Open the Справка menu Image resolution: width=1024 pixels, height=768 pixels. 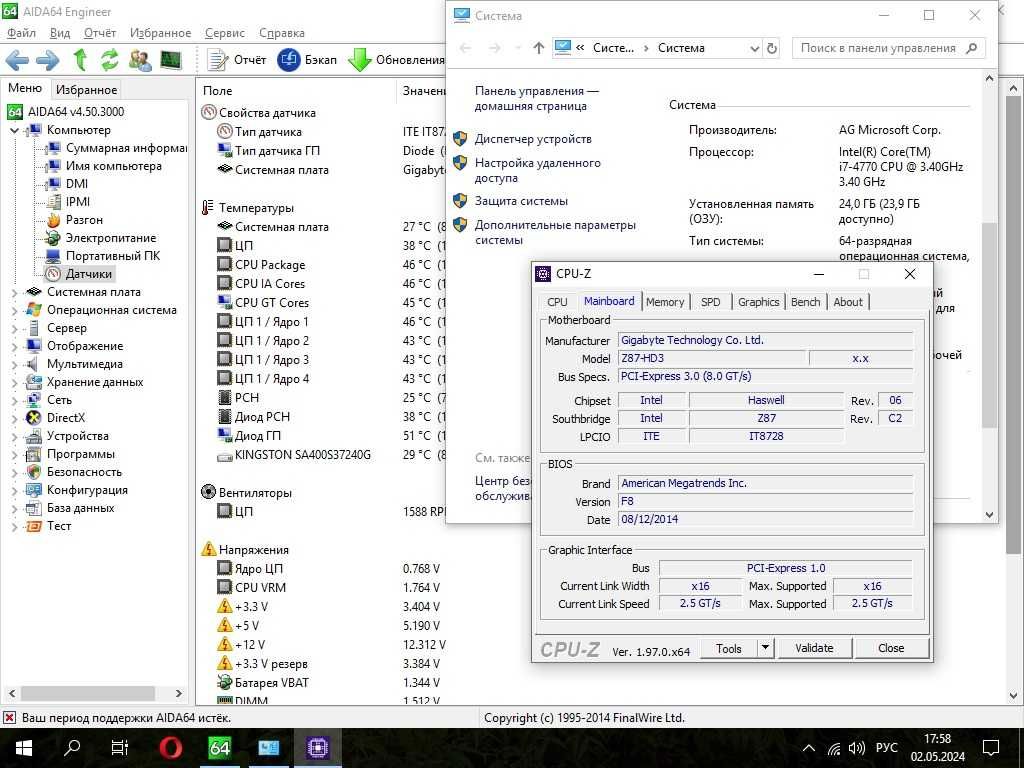click(x=281, y=33)
